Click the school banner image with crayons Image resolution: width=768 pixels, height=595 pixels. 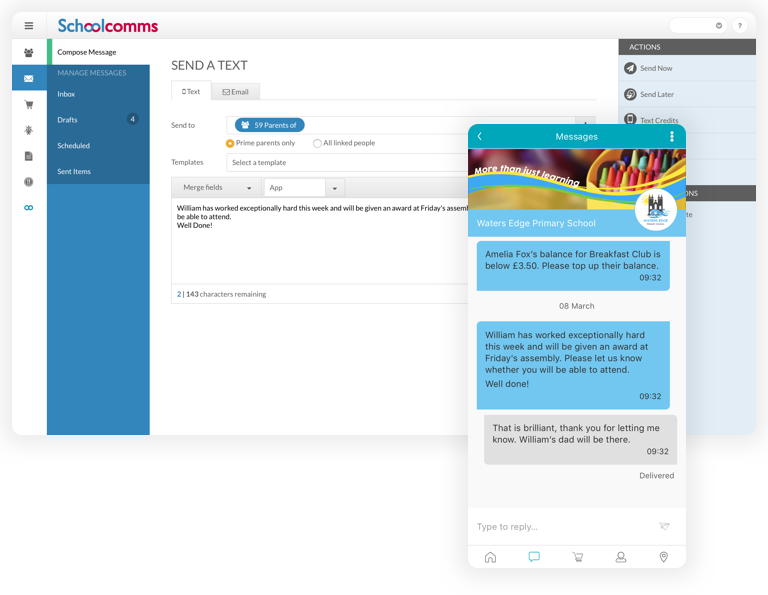pos(576,179)
